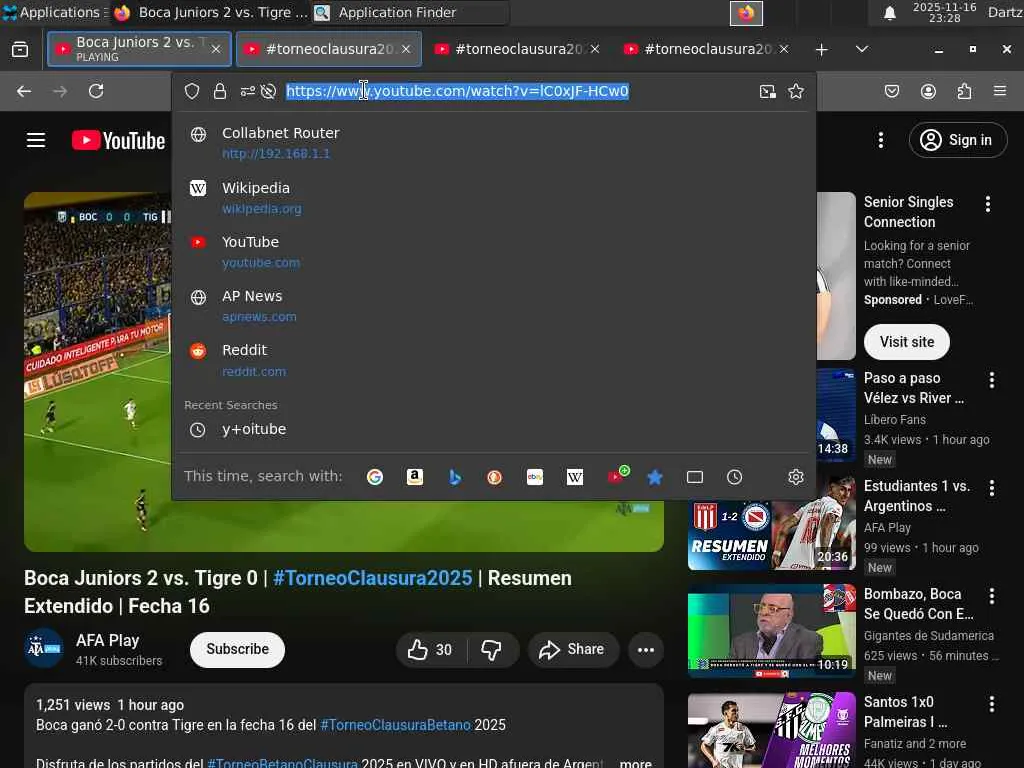This screenshot has height=768, width=1024.
Task: Select the Reddit suggestion
Action: click(x=493, y=360)
